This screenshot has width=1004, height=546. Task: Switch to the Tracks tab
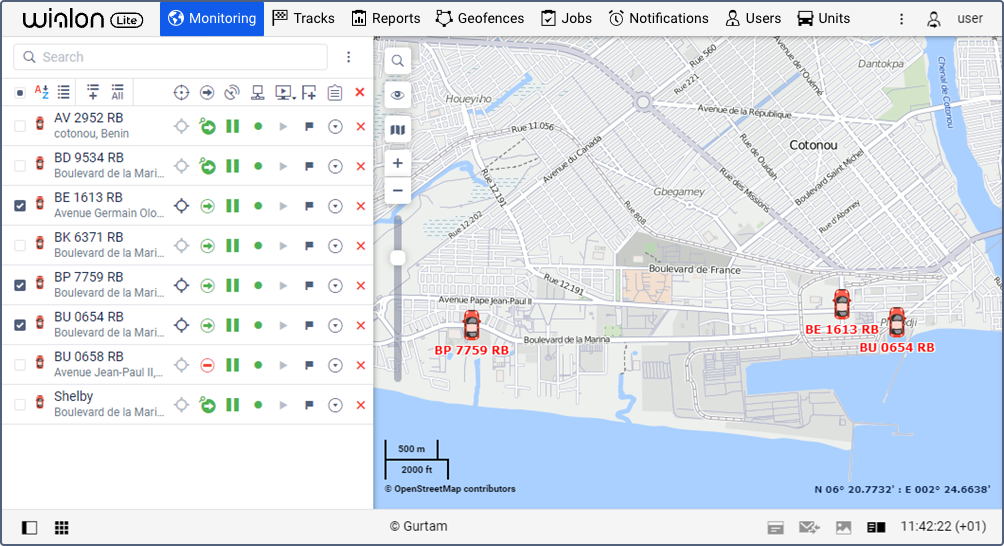[x=304, y=18]
